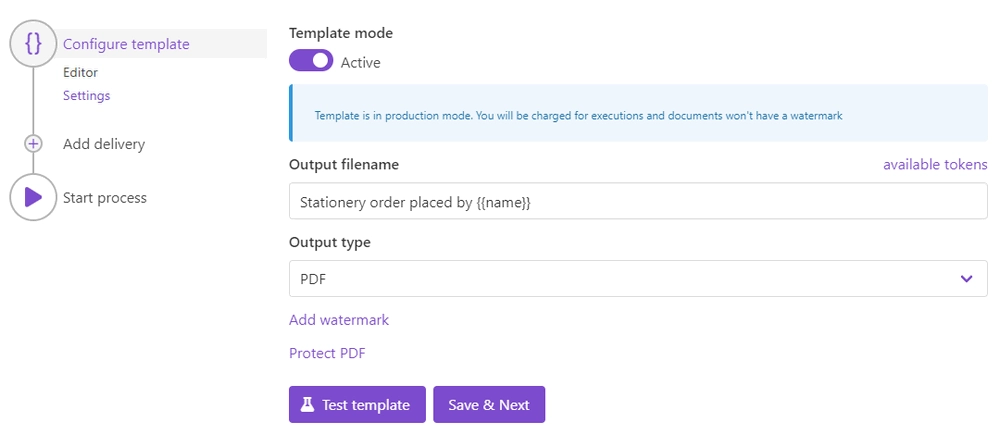Click the Active label beside the switch

pos(360,63)
